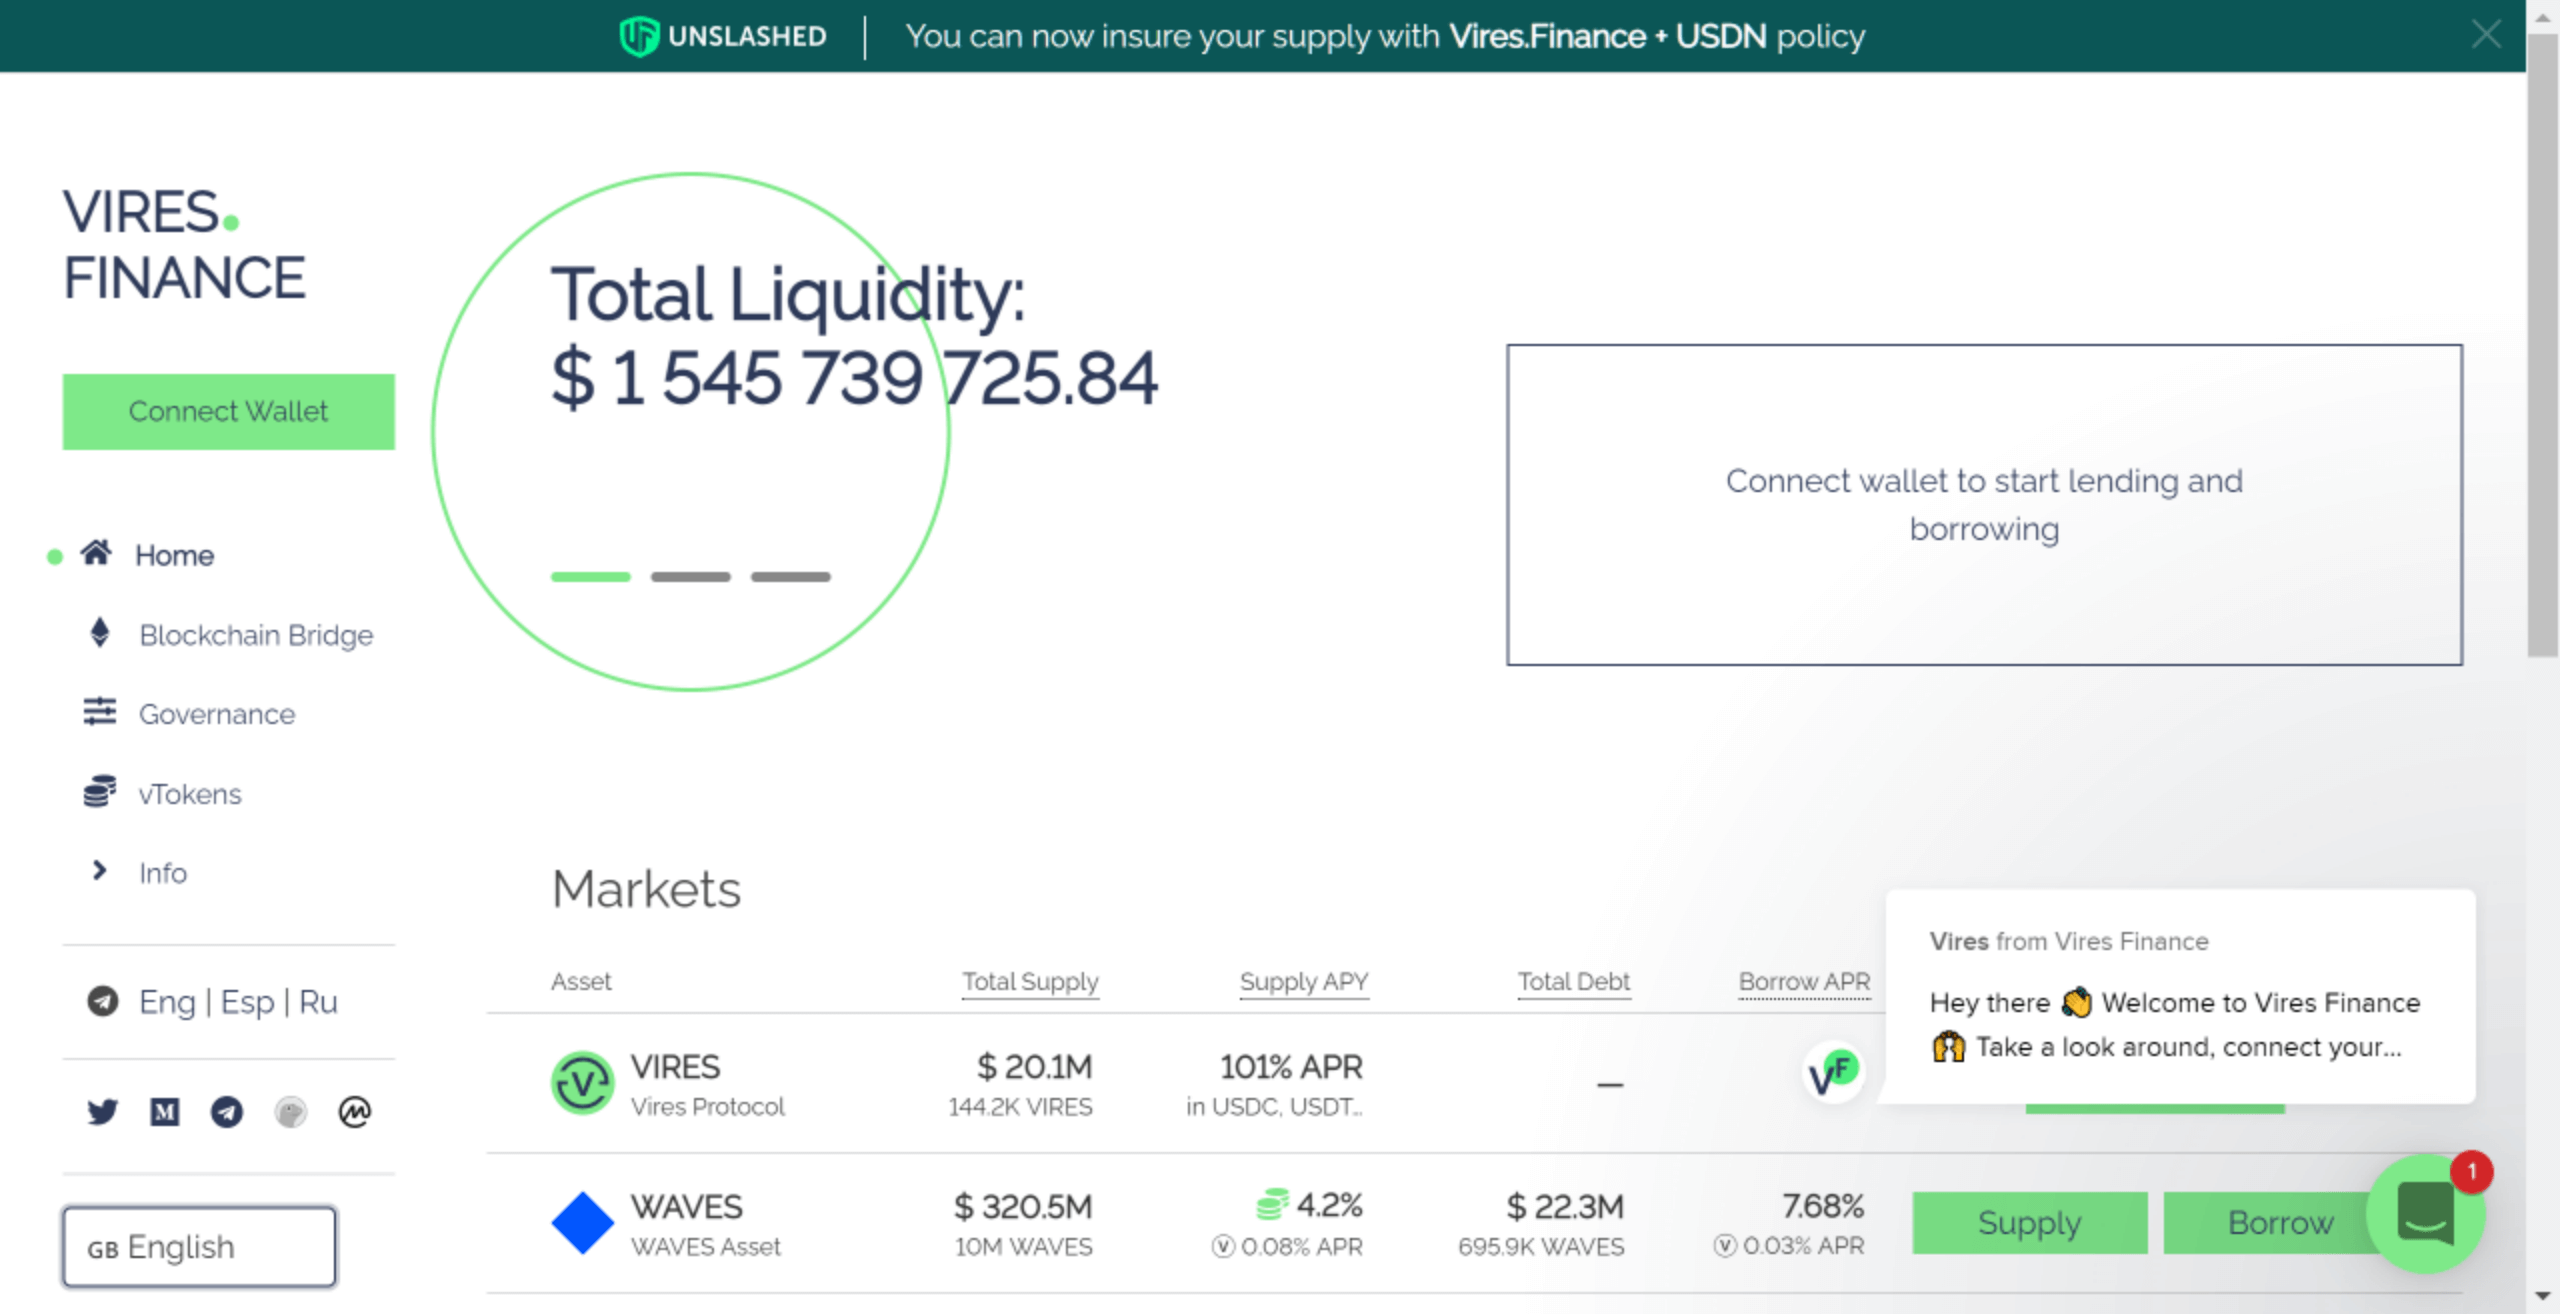2560x1314 pixels.
Task: Select the Governance sliders icon
Action: click(98, 712)
